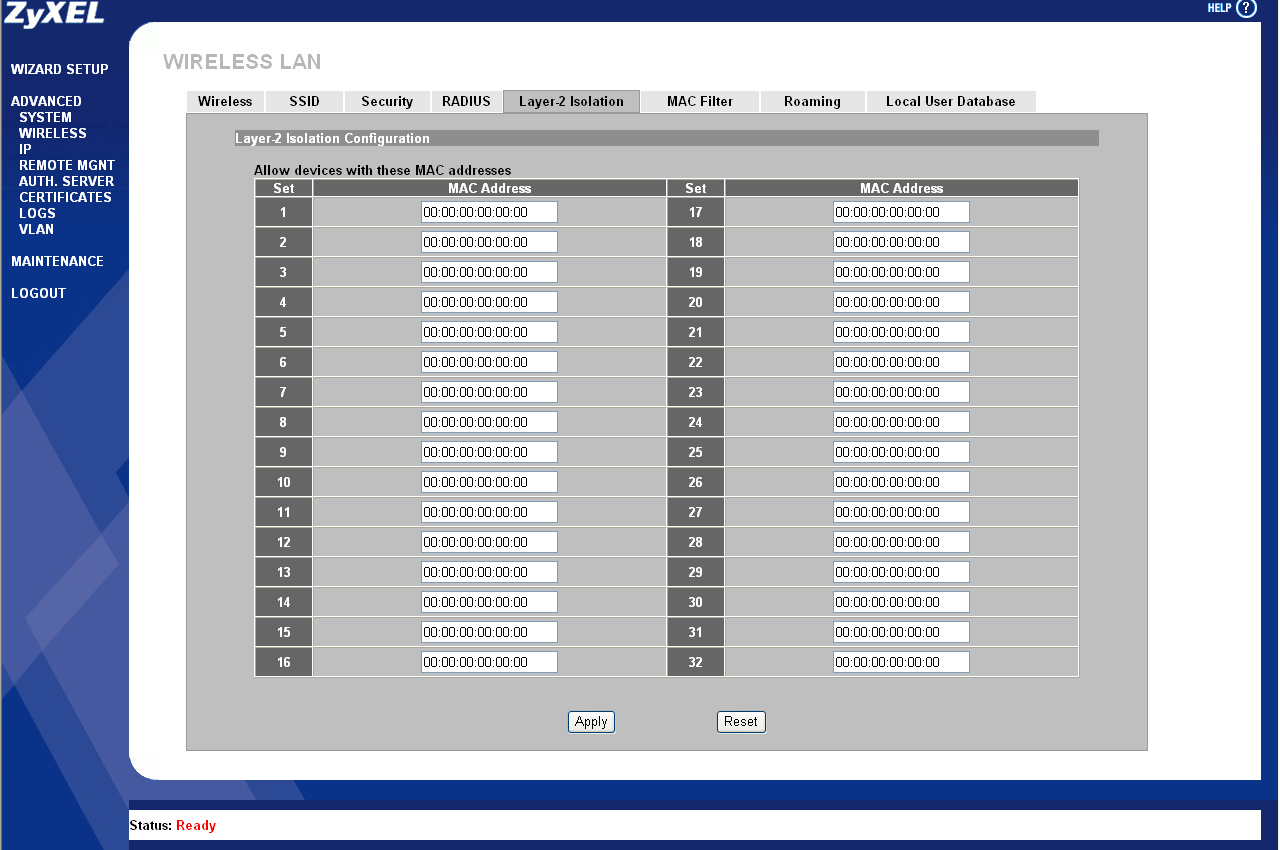
Task: Click LOGOUT in the sidebar
Action: click(38, 293)
